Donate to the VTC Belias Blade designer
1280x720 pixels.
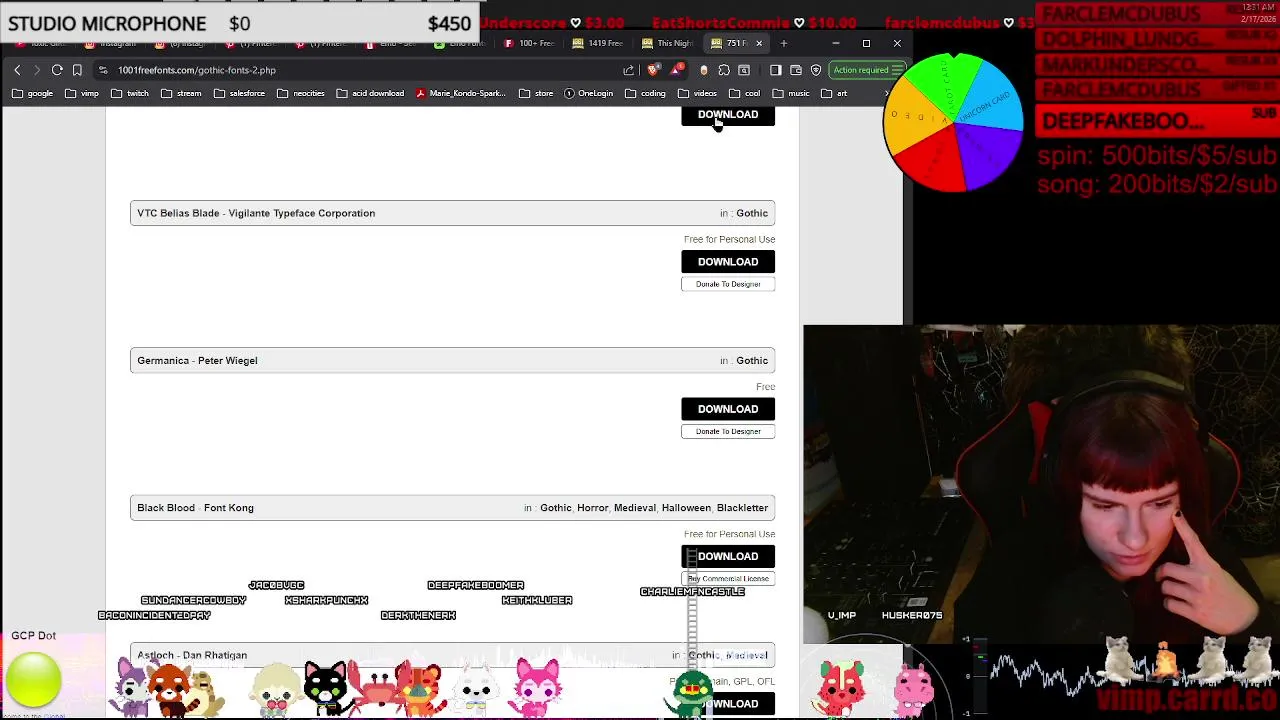click(x=728, y=284)
